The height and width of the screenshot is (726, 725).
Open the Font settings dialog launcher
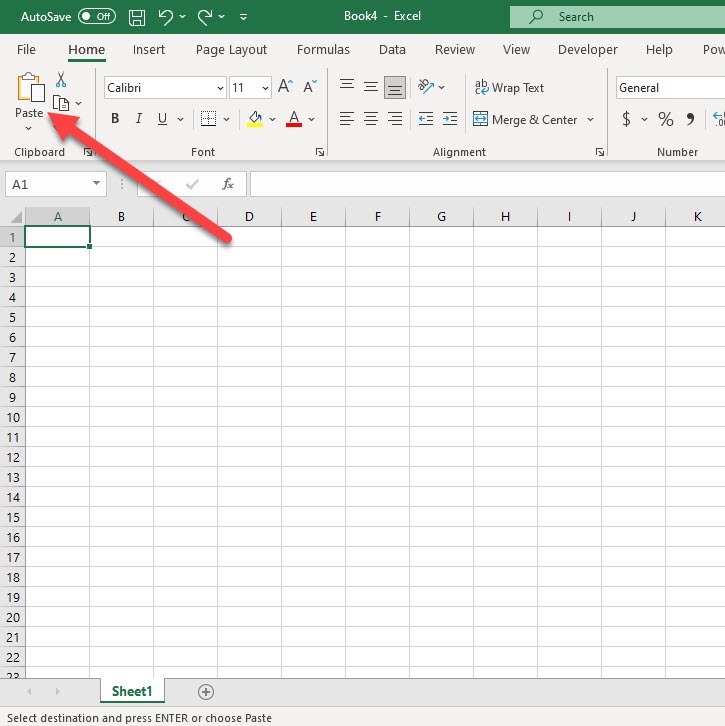320,152
